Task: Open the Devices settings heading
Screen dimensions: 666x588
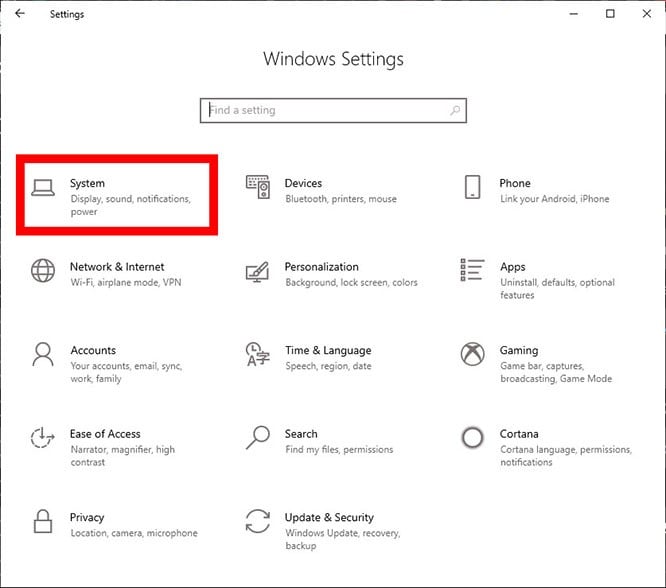Action: (x=303, y=183)
